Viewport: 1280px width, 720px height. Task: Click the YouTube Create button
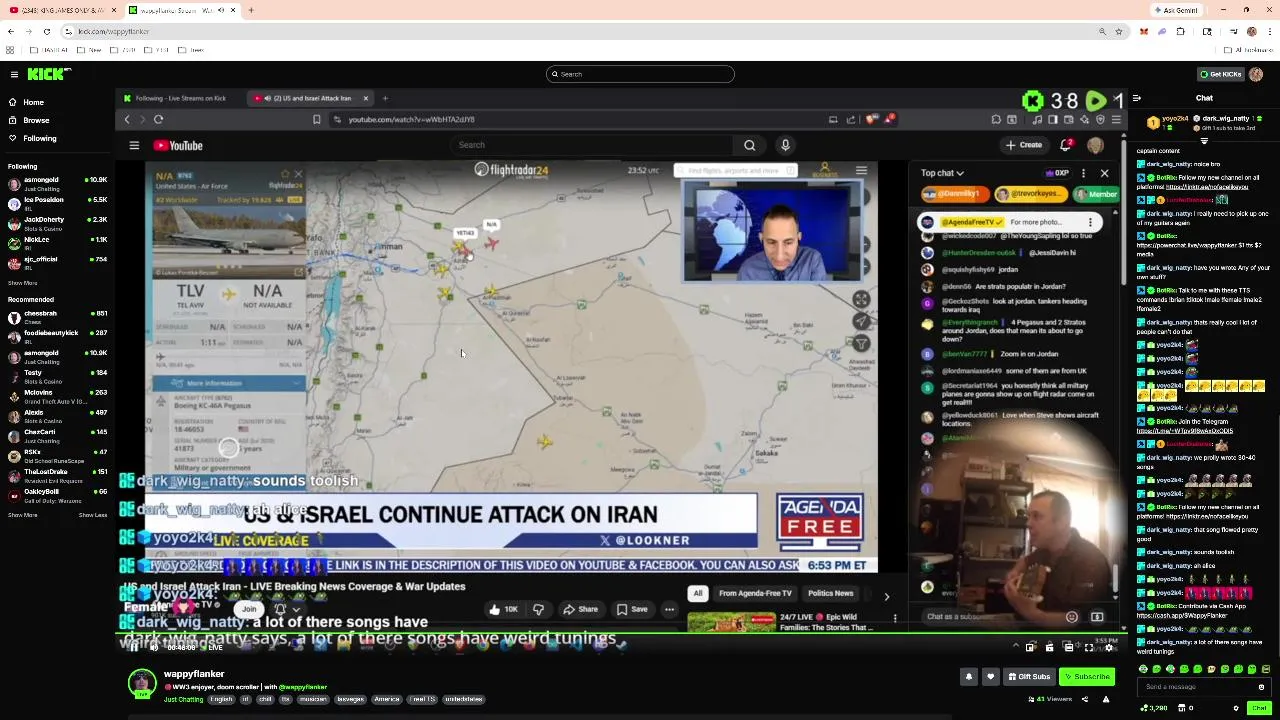pyautogui.click(x=1024, y=145)
